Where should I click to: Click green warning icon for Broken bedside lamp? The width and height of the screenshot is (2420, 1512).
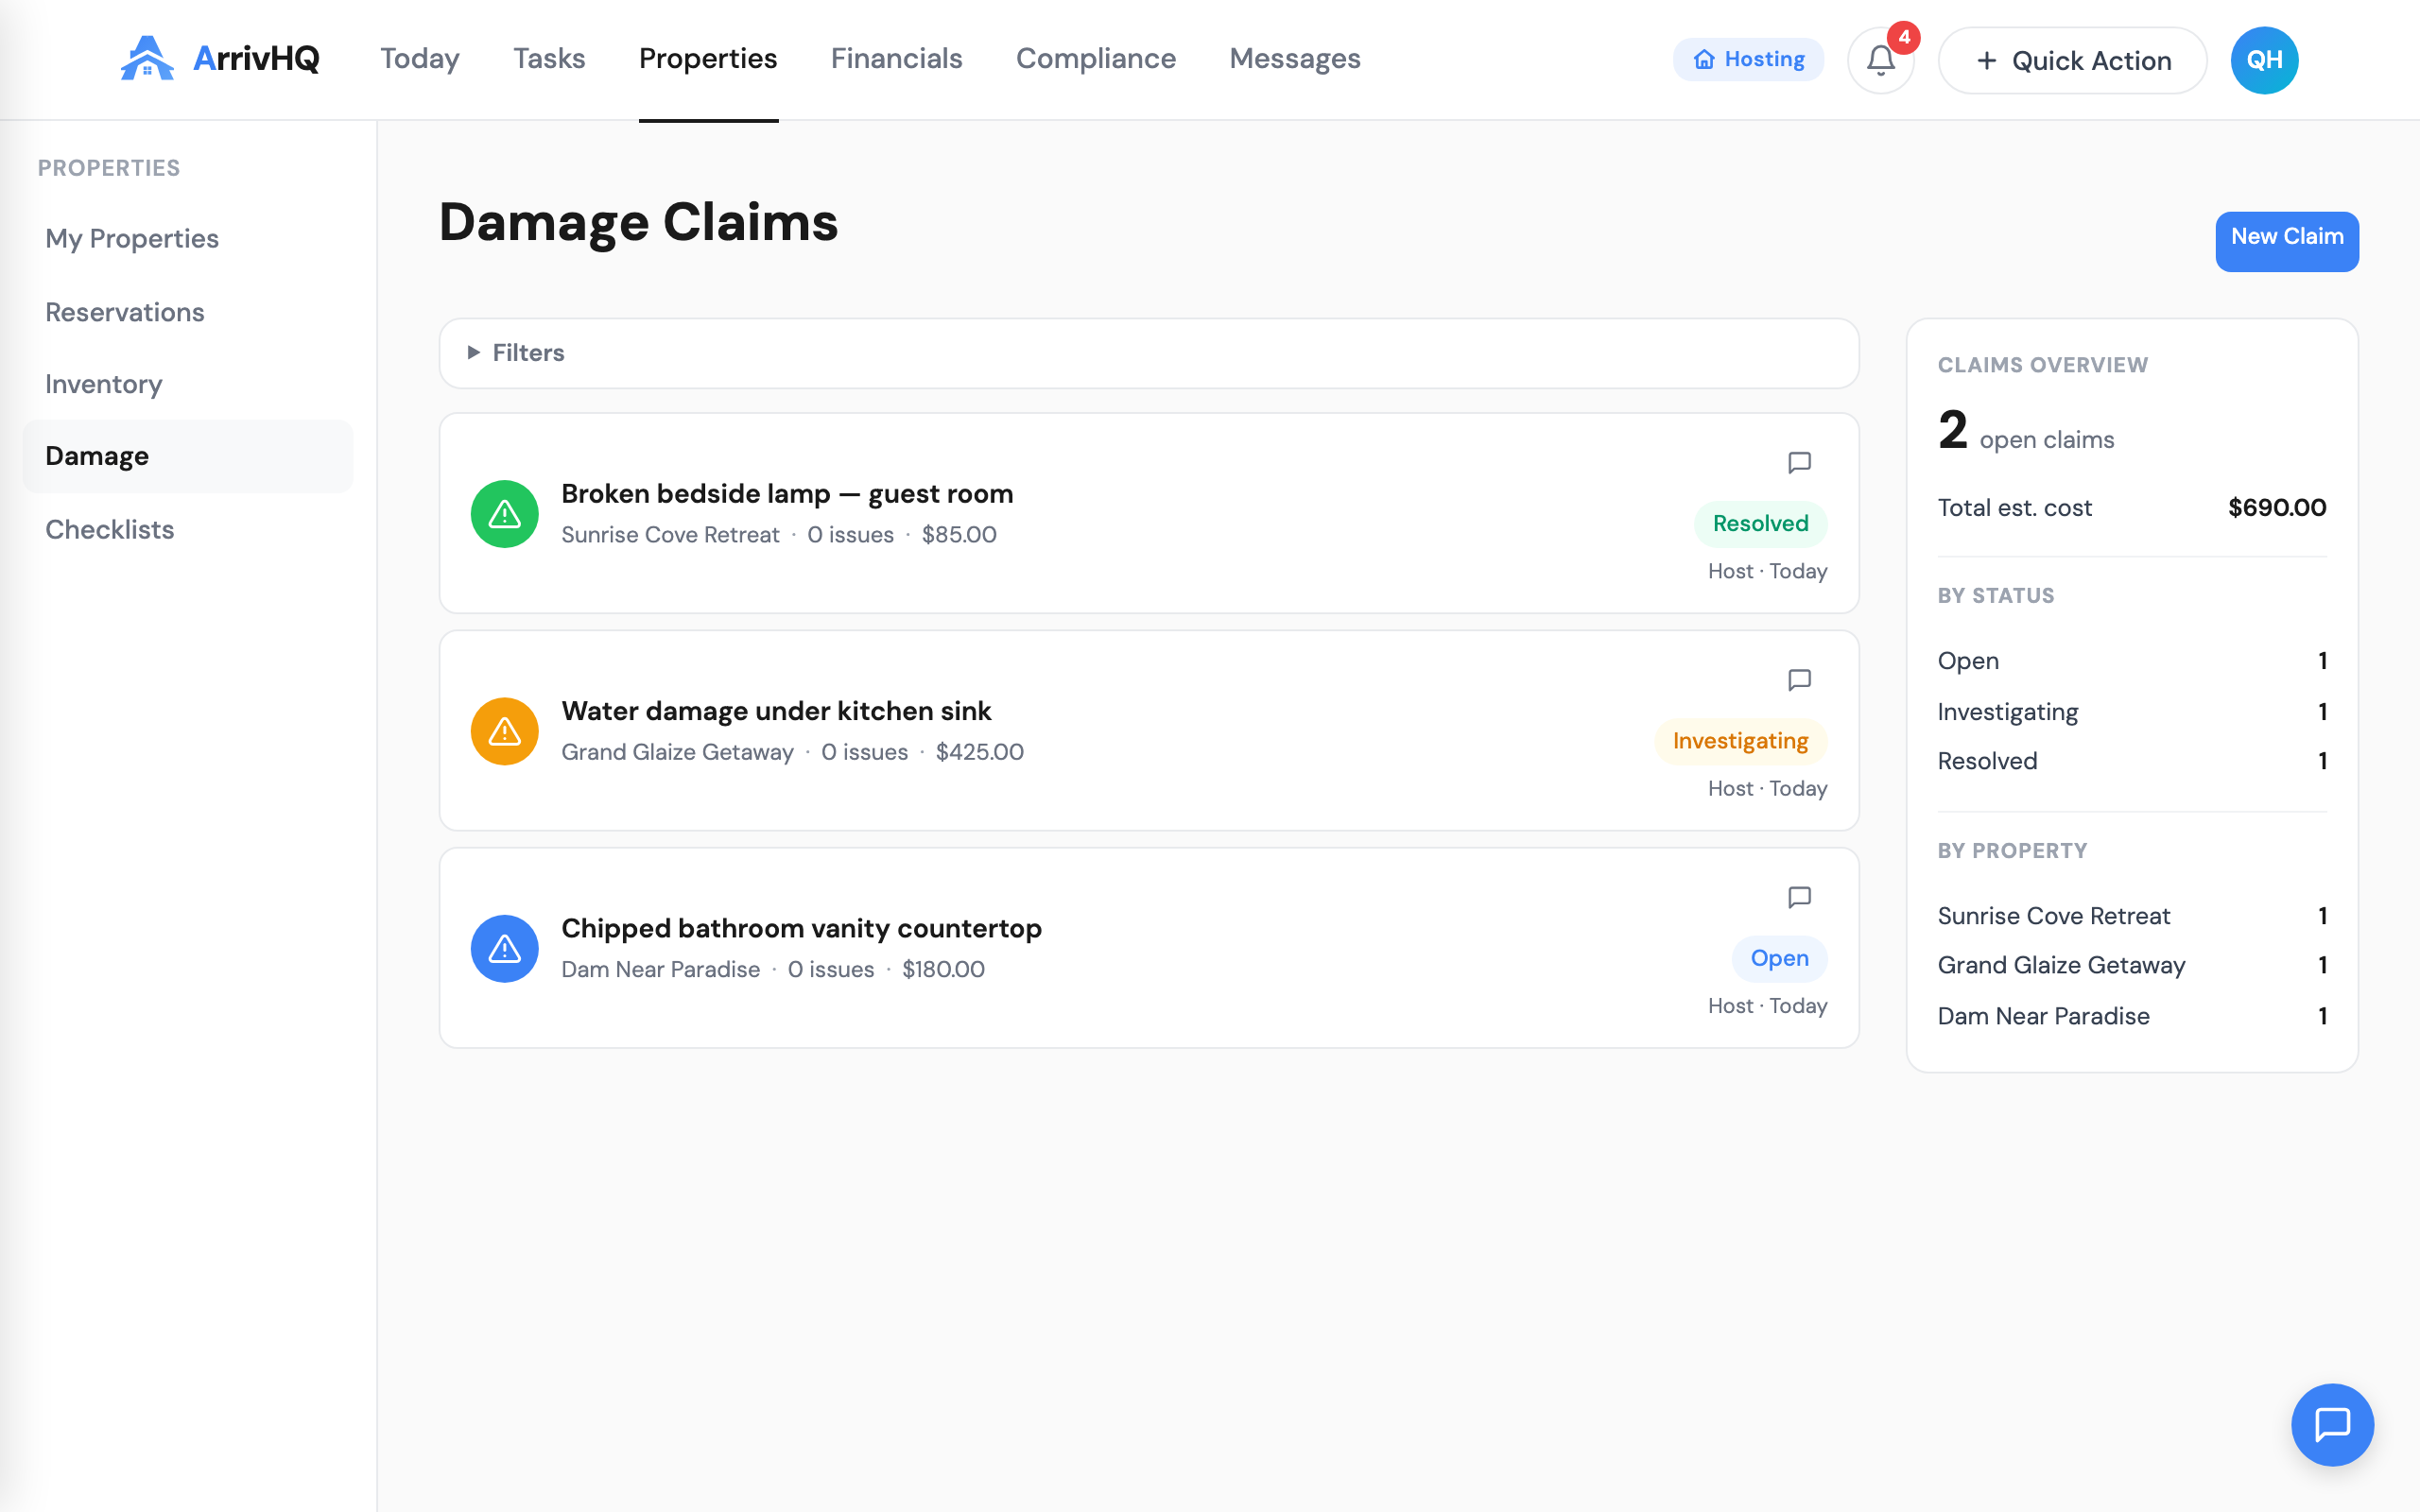click(505, 514)
